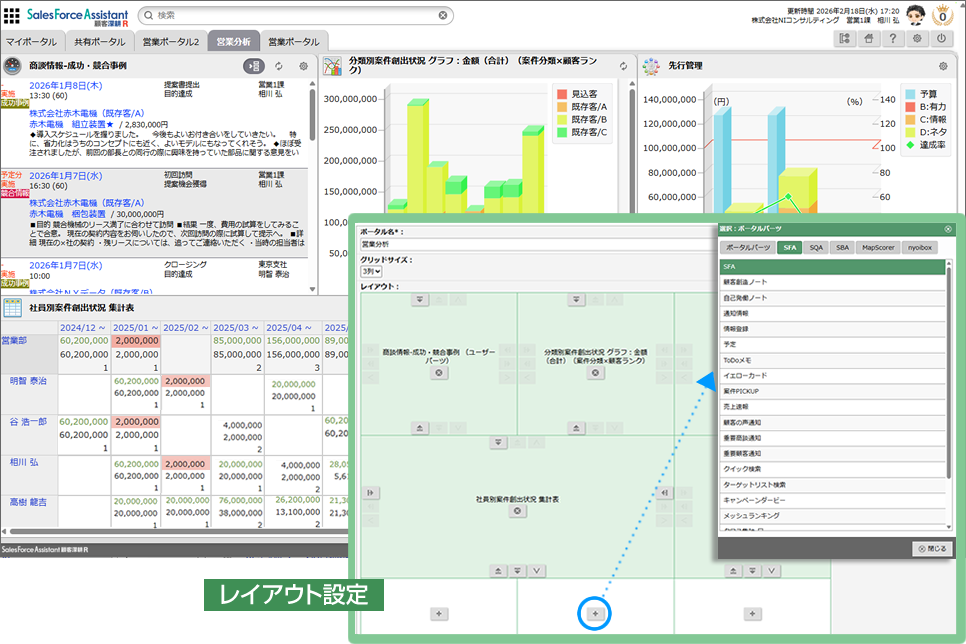
Task: Switch to the 共有ポータル tab
Action: tap(99, 41)
